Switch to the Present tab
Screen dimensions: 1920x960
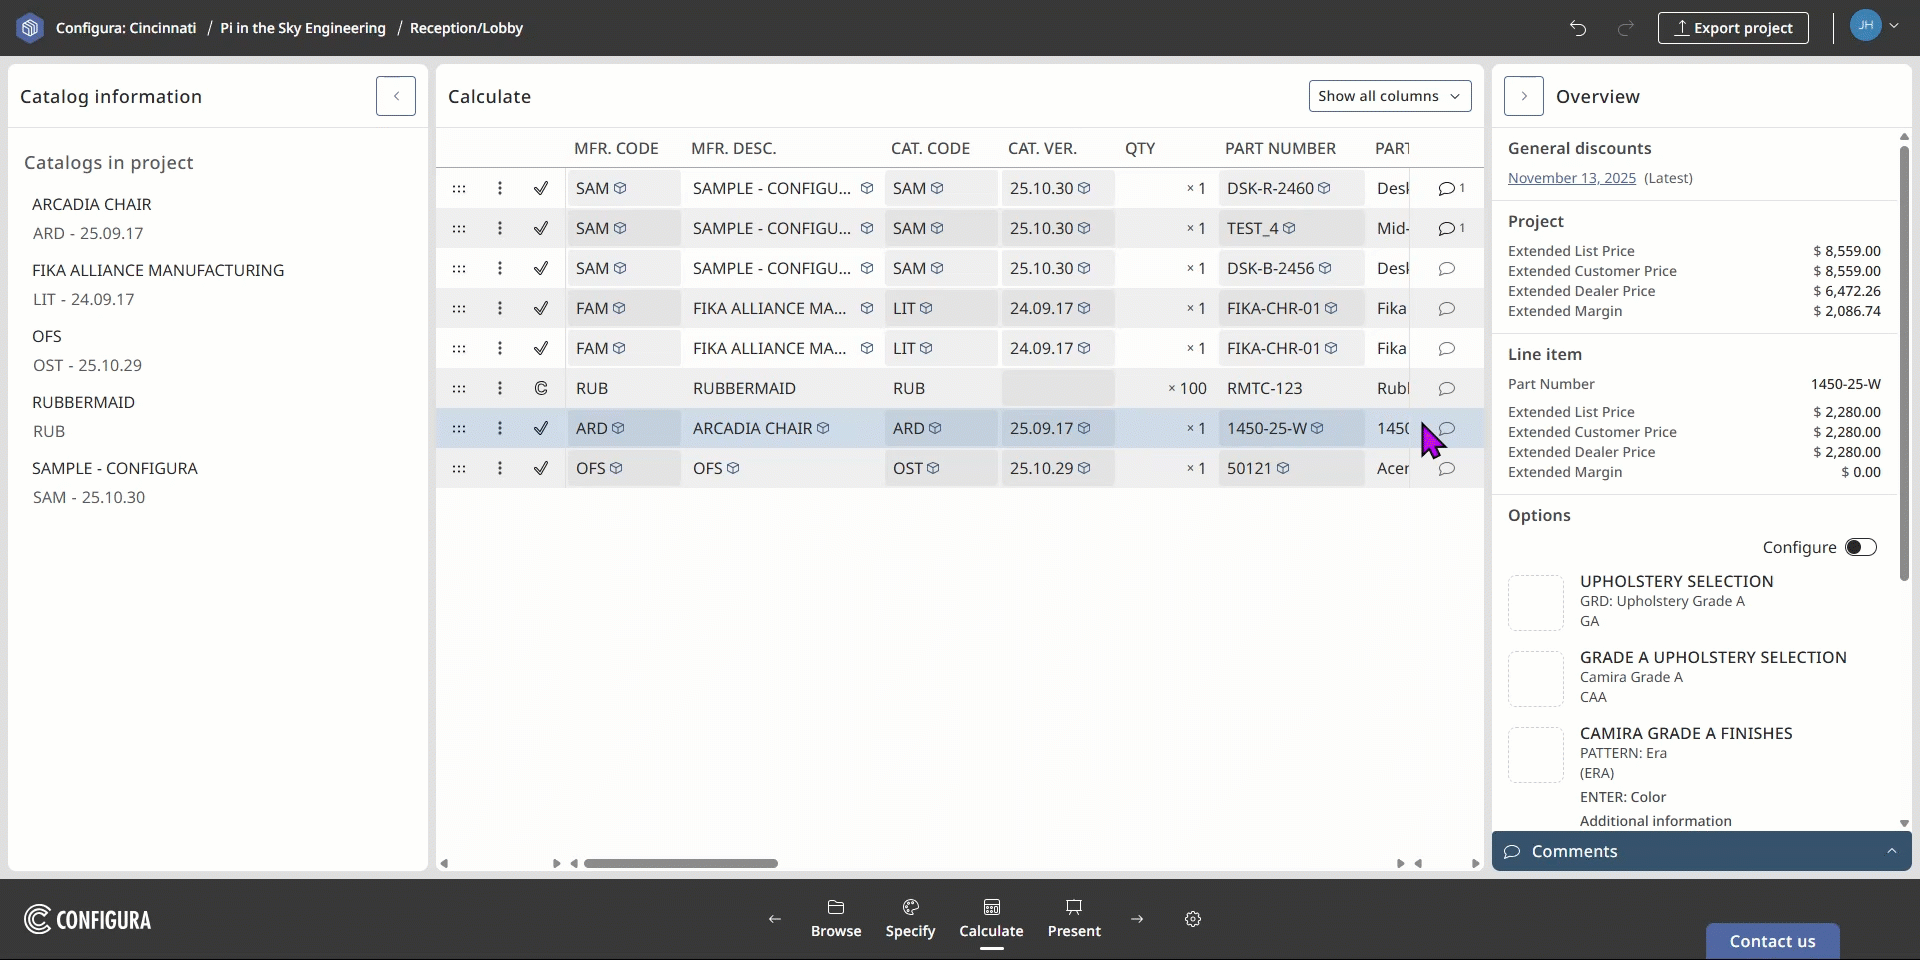[x=1074, y=919]
